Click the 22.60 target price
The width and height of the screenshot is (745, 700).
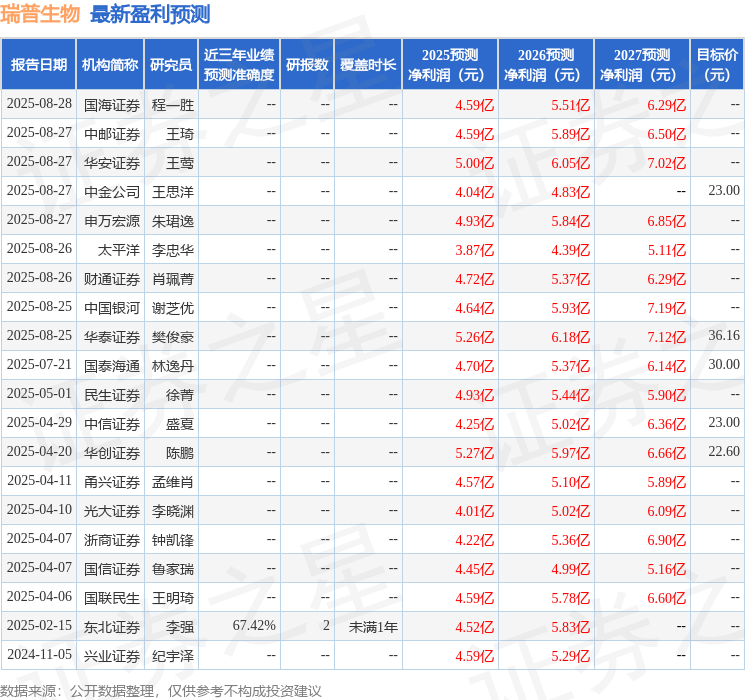[724, 451]
